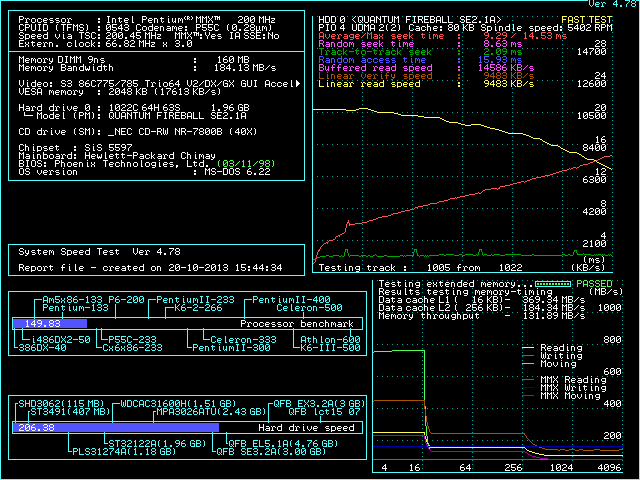Image resolution: width=640 pixels, height=480 pixels.
Task: Click the SHD3062(115 MB) drive label
Action: click(x=62, y=404)
